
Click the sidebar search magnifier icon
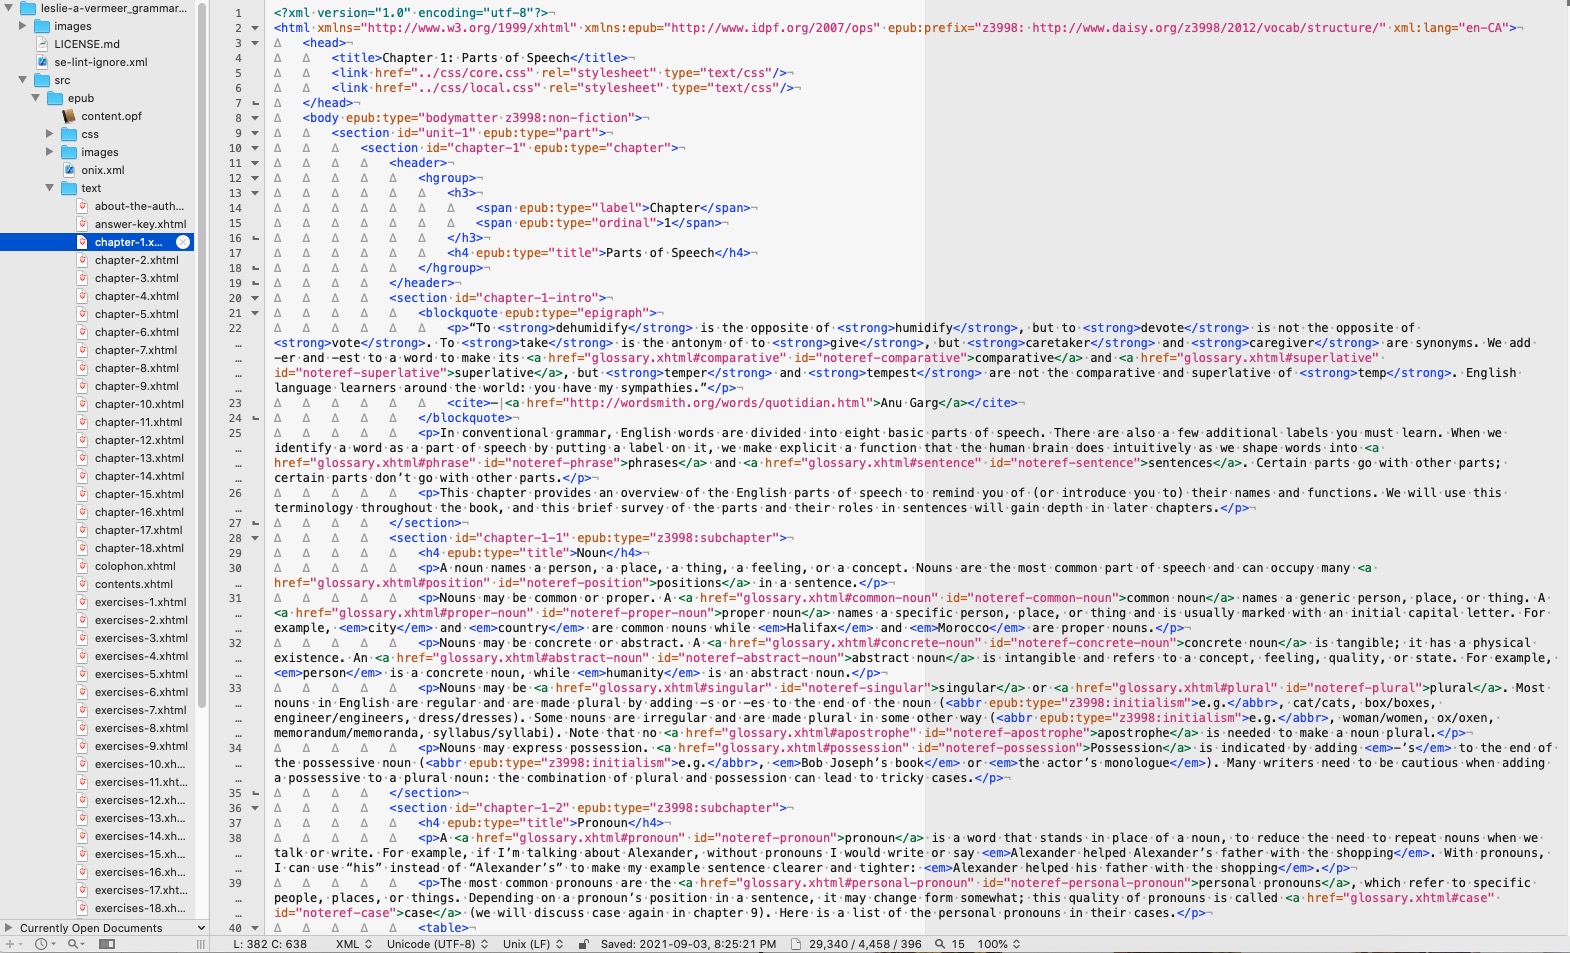click(x=76, y=944)
